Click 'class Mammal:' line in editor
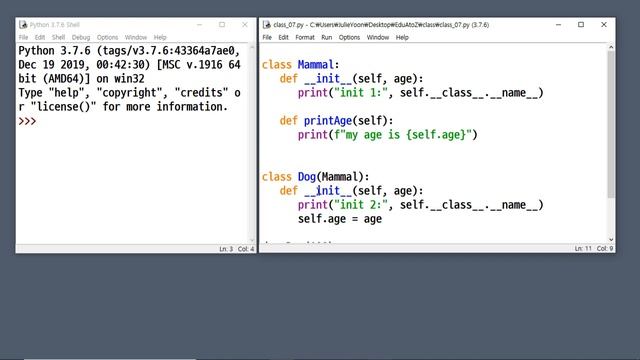The width and height of the screenshot is (640, 360). point(300,65)
